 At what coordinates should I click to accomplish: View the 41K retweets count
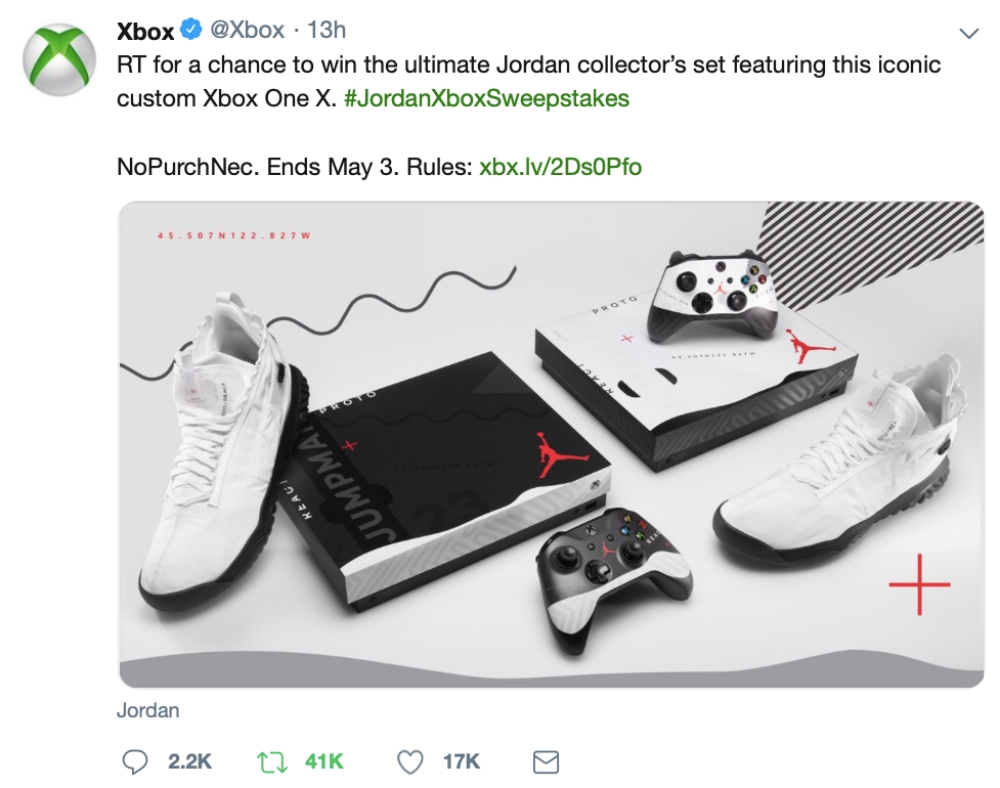pyautogui.click(x=324, y=761)
